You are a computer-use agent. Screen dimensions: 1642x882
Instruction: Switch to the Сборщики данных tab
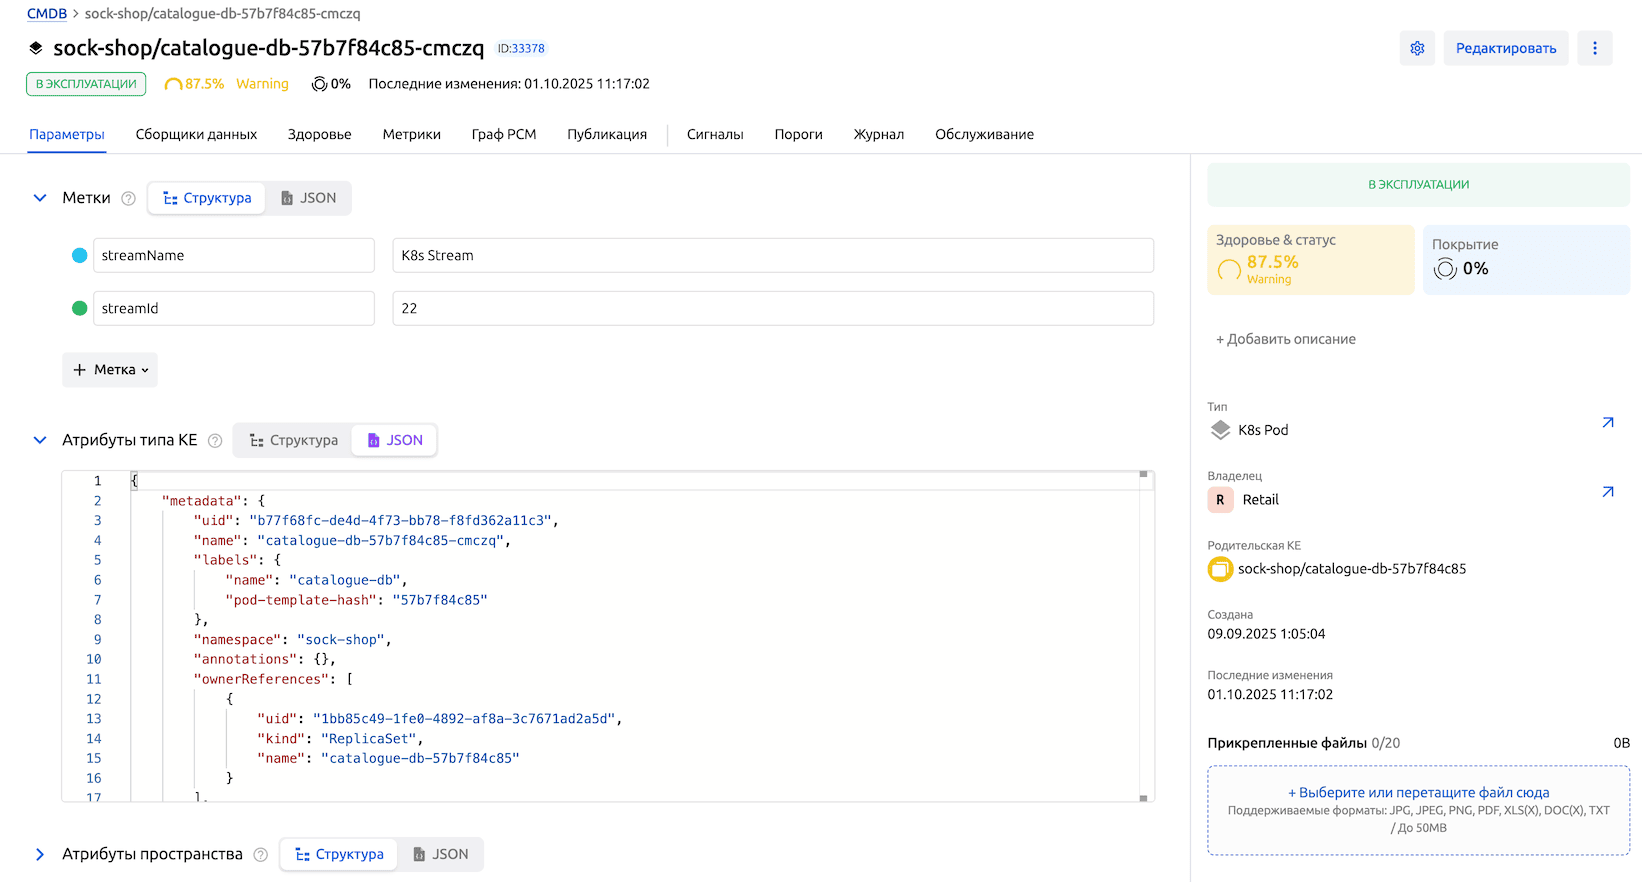[196, 134]
